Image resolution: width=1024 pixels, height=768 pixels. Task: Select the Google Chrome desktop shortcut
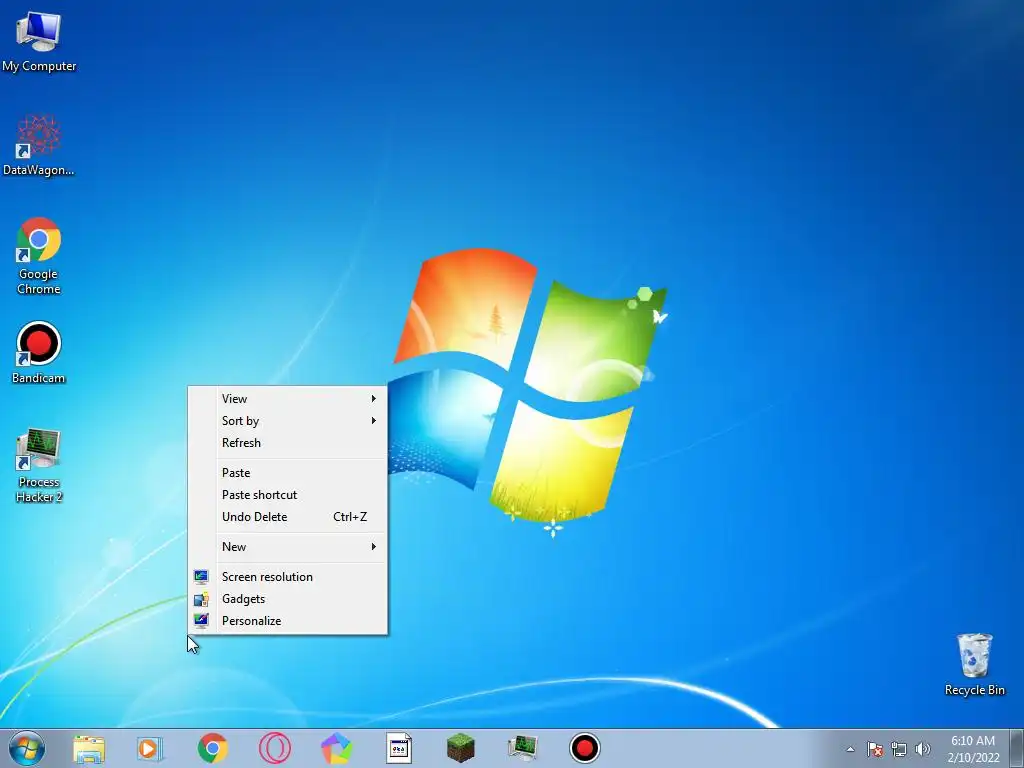click(x=39, y=256)
